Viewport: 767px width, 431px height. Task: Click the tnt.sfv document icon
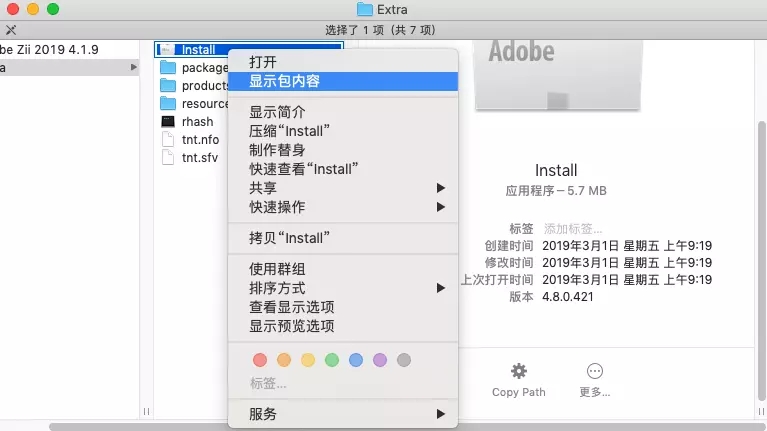coord(168,158)
